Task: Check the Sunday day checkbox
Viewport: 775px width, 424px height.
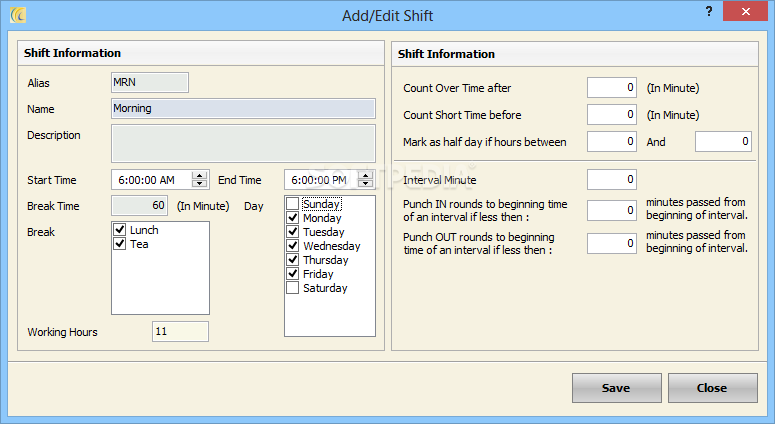Action: click(293, 204)
